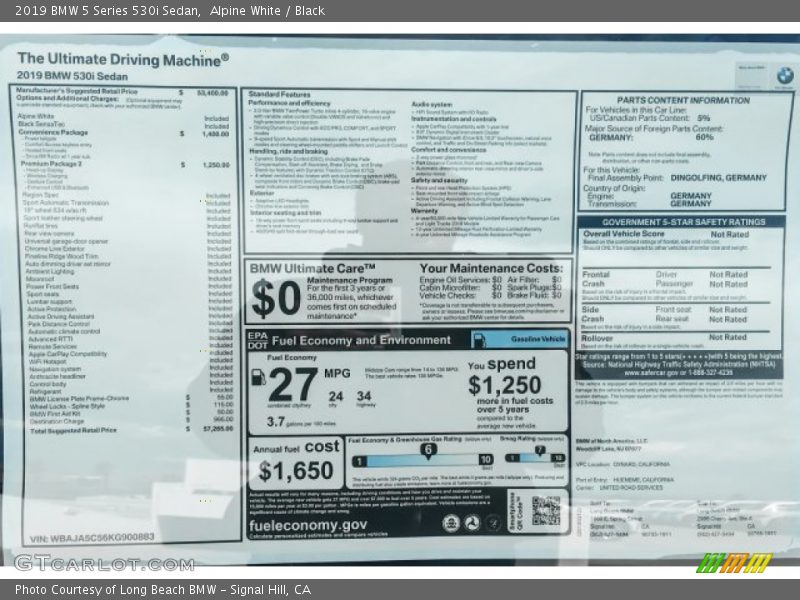Viewport: 800px width, 600px height.
Task: Select the Premium Package 2 line
Action: 125,164
